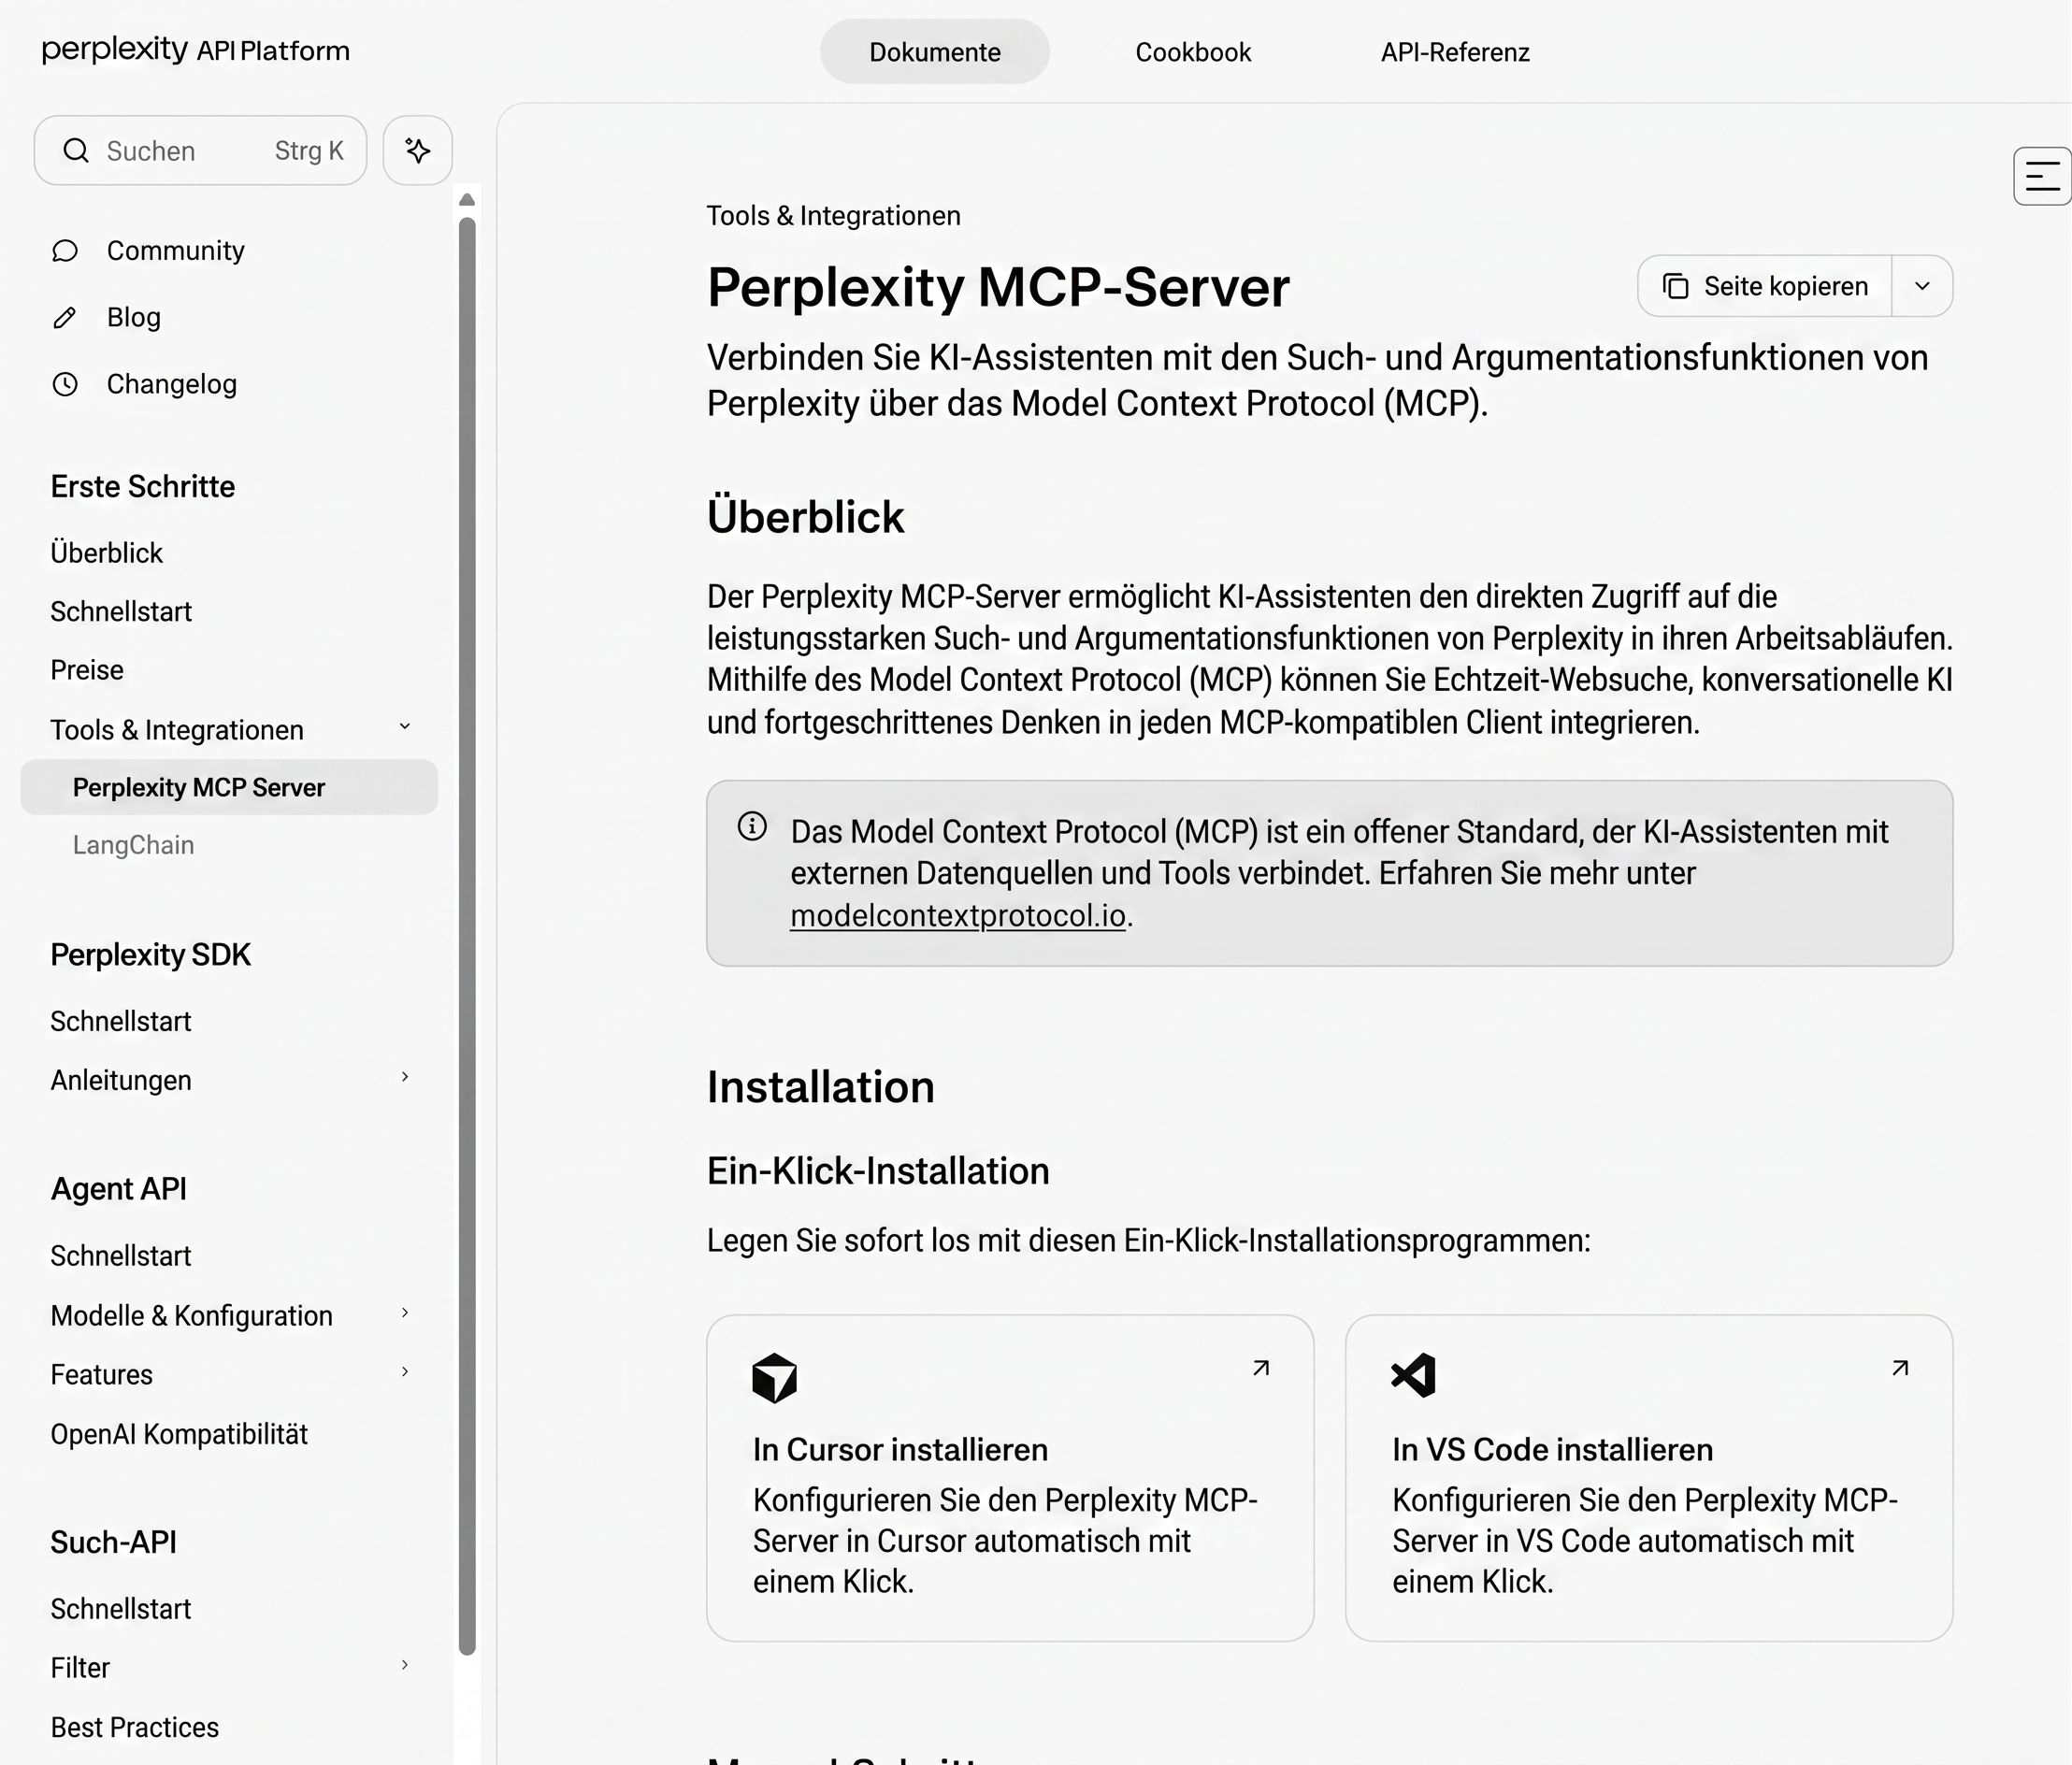Switch to the API-Referenz tab
The height and width of the screenshot is (1765, 2072).
tap(1455, 52)
